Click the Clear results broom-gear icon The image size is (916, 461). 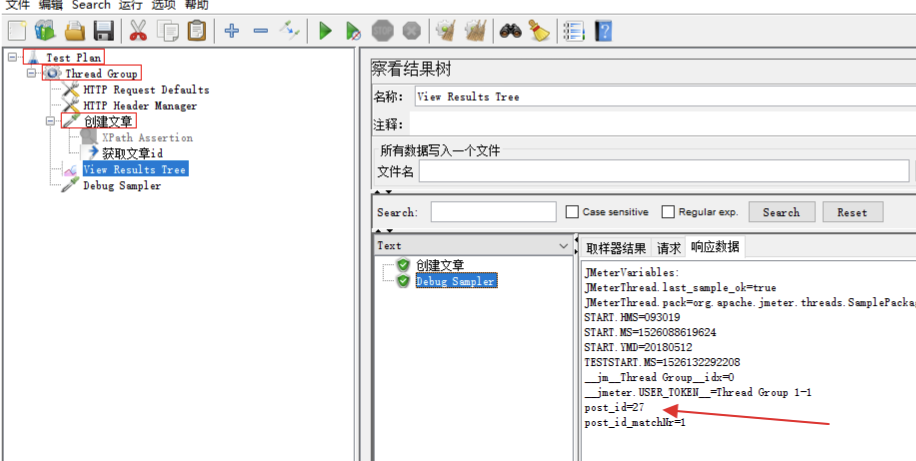(x=447, y=30)
